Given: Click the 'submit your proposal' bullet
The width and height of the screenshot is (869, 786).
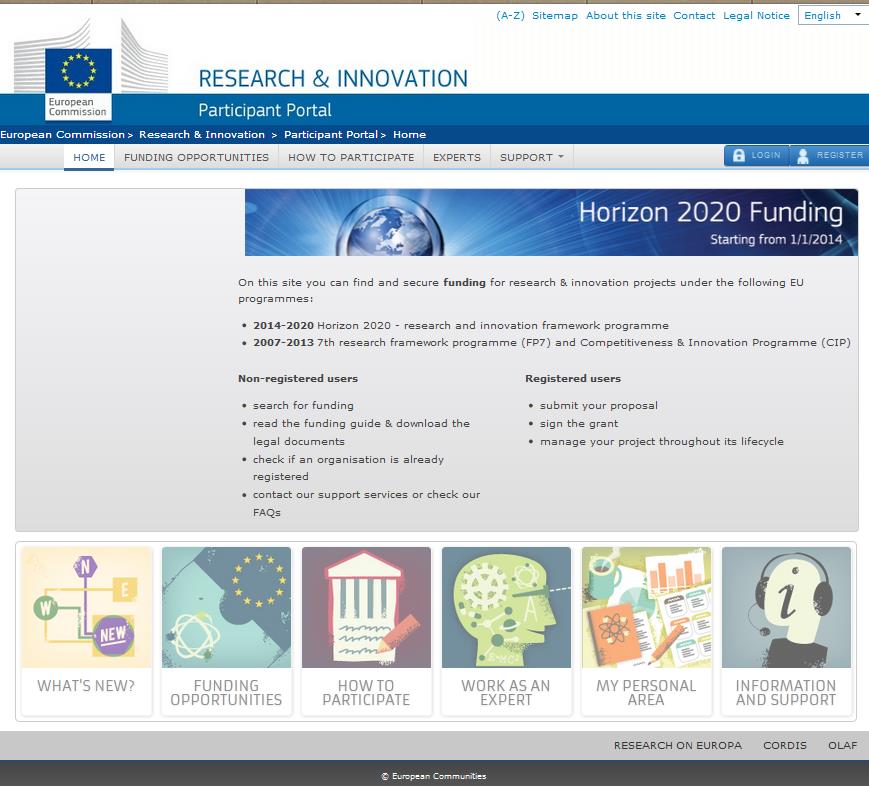Looking at the screenshot, I should tap(599, 406).
